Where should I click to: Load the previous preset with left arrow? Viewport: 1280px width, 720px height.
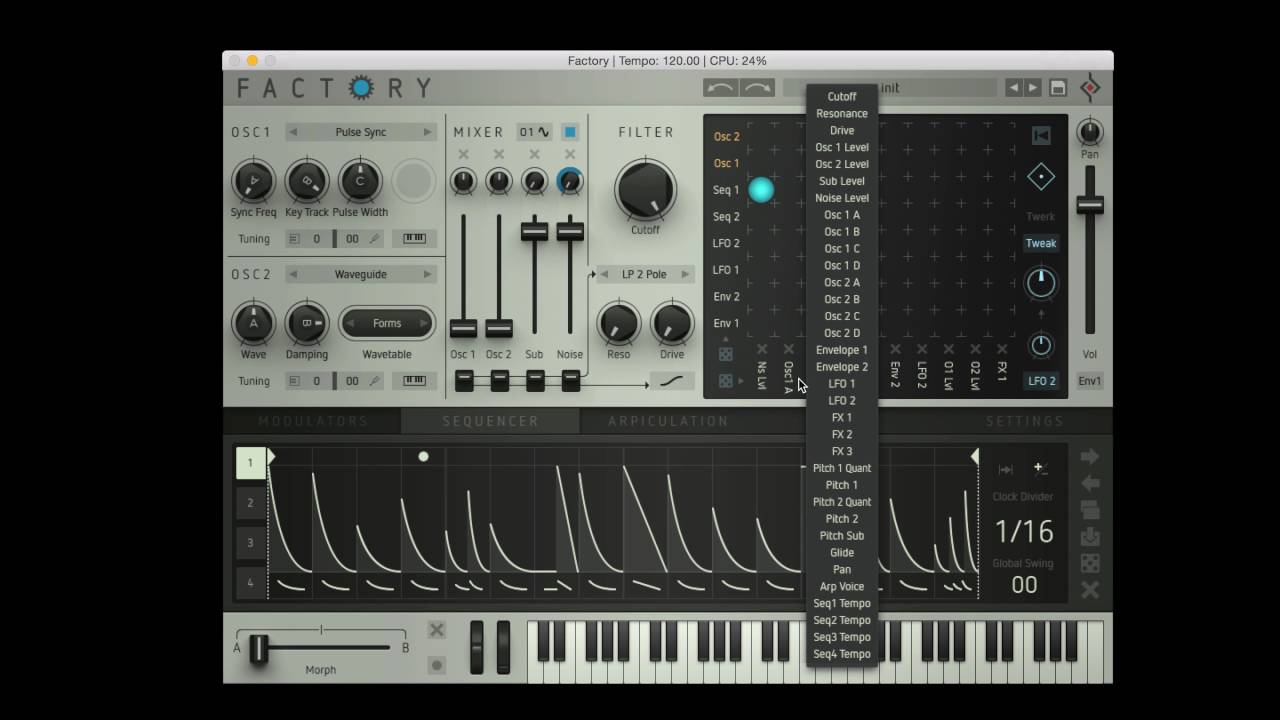click(1014, 88)
